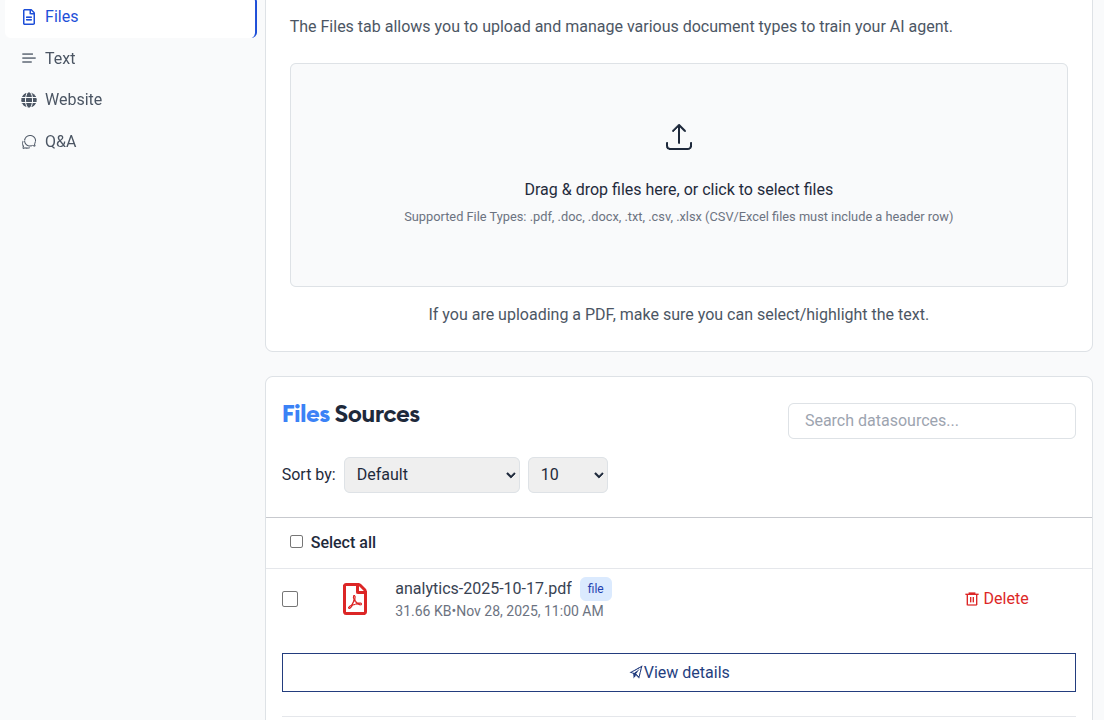Open the Sort by Default dropdown
Screen dimensions: 1104x720
432,475
